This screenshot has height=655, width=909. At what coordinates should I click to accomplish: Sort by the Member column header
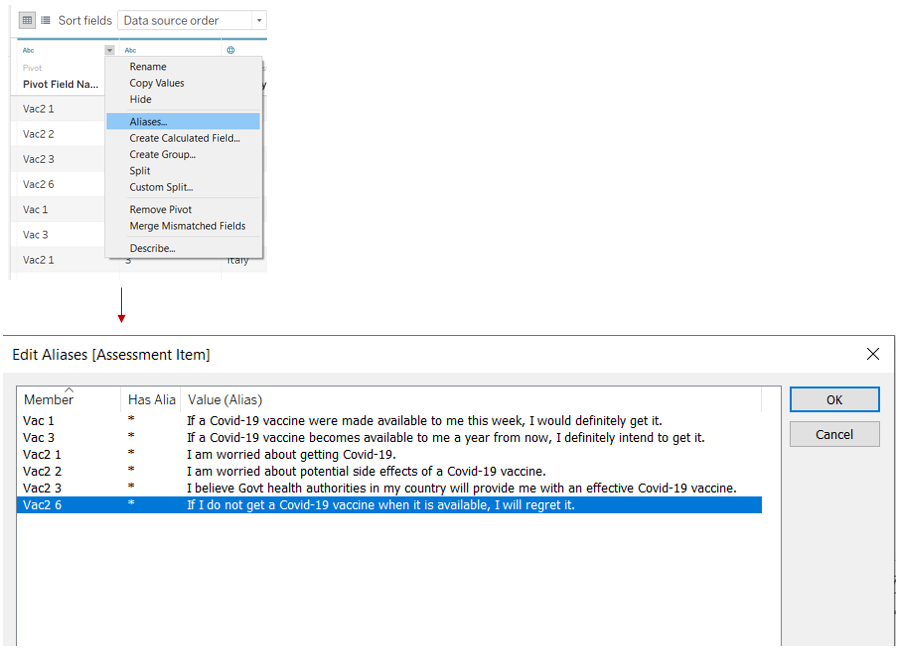[48, 400]
